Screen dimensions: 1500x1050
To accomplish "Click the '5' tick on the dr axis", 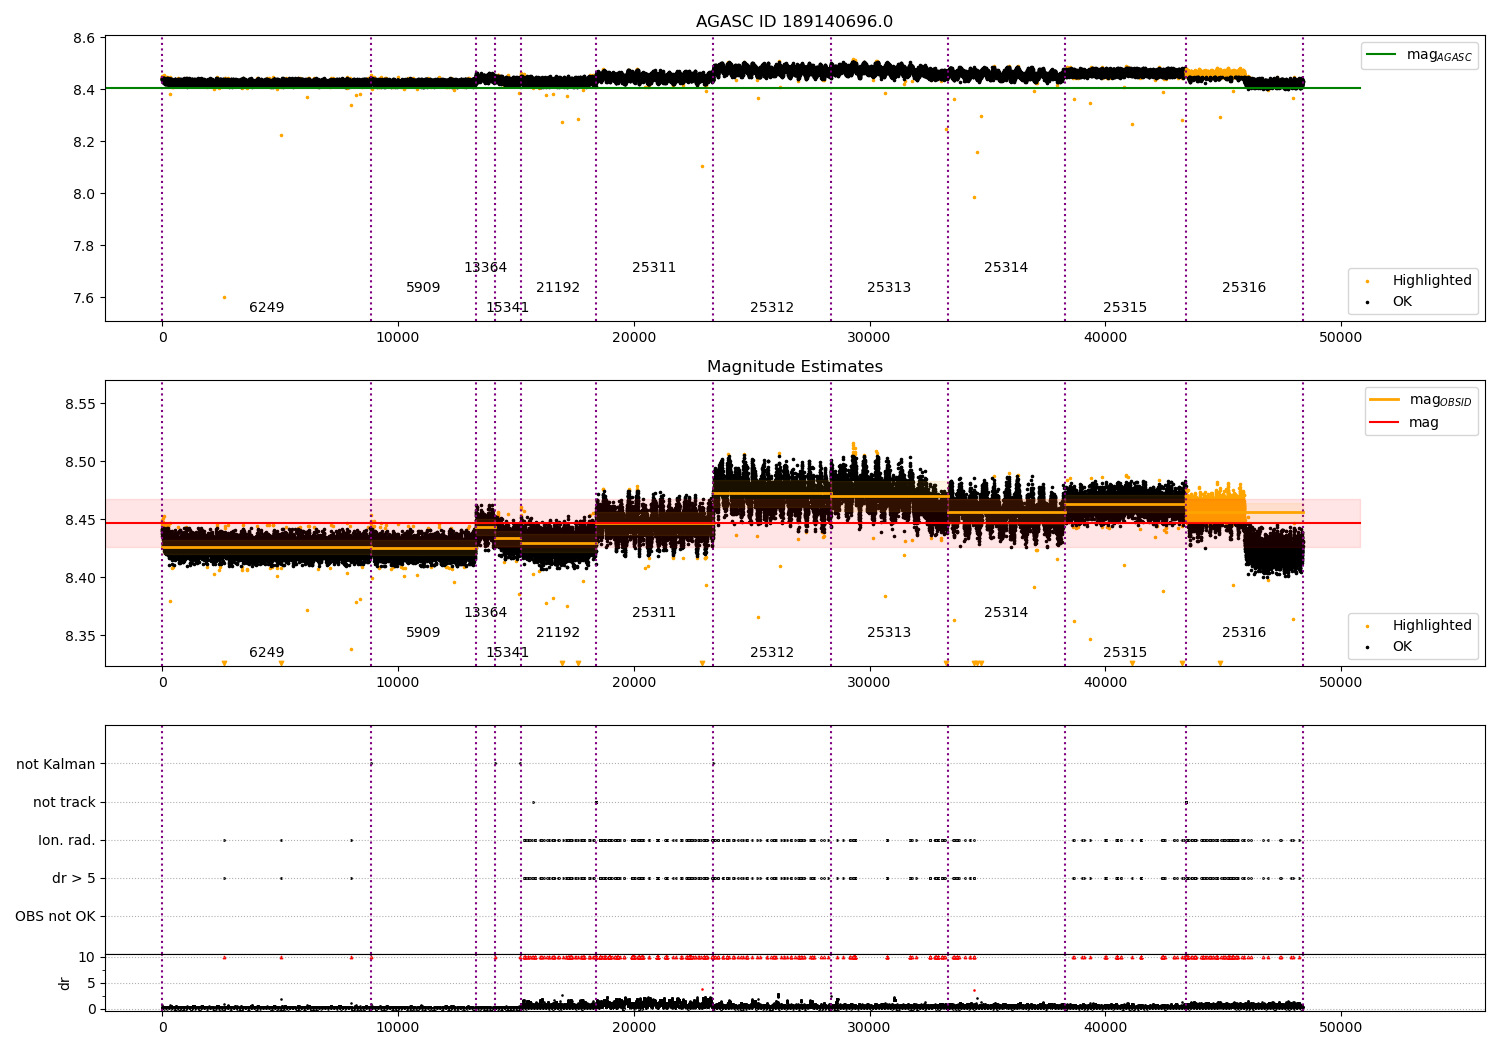I will point(91,983).
